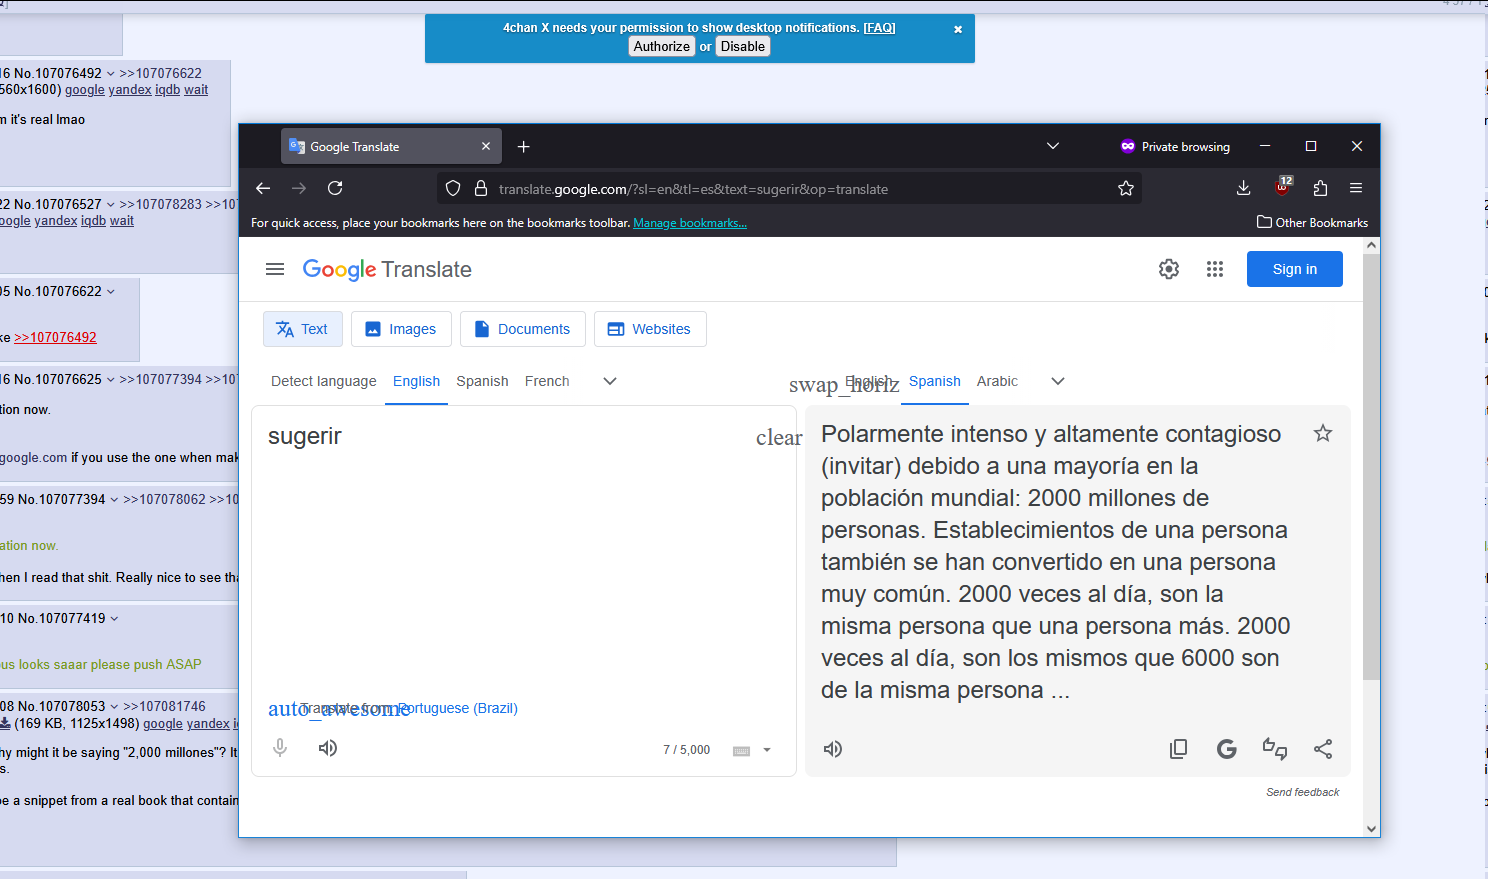This screenshot has height=879, width=1488.
Task: Select French as source language
Action: tap(547, 381)
